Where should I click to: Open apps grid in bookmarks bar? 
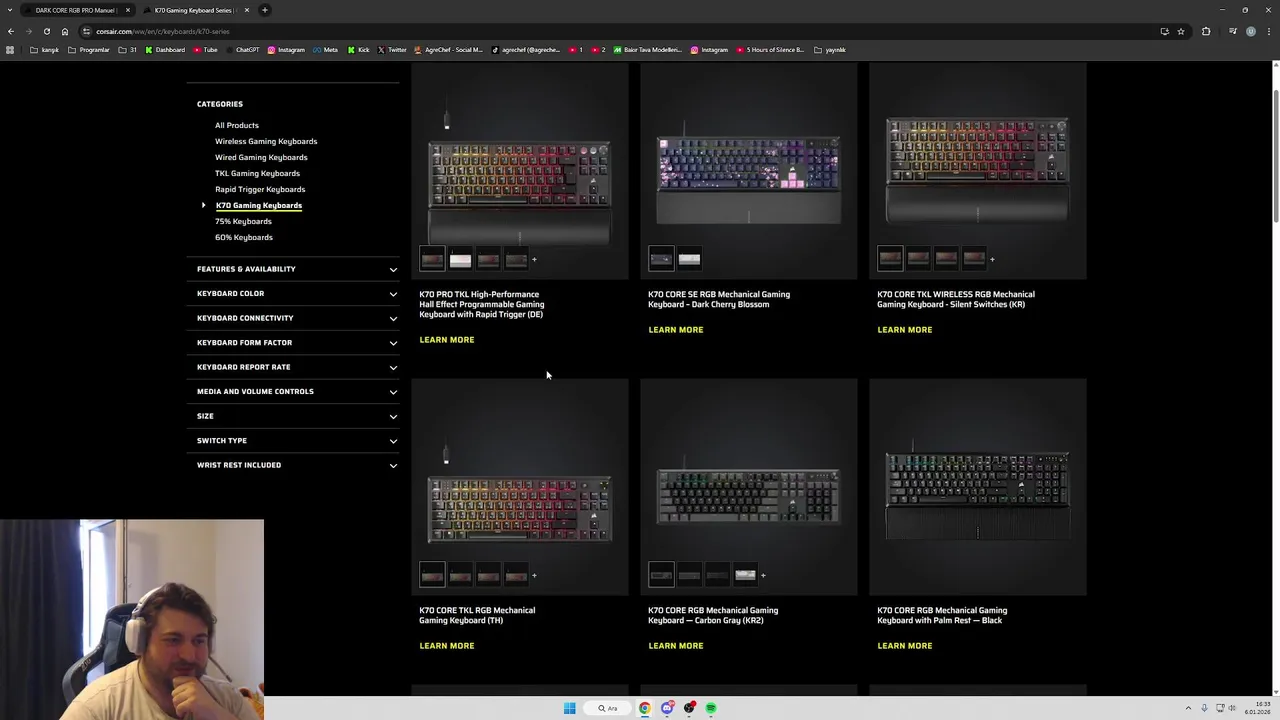pos(10,50)
